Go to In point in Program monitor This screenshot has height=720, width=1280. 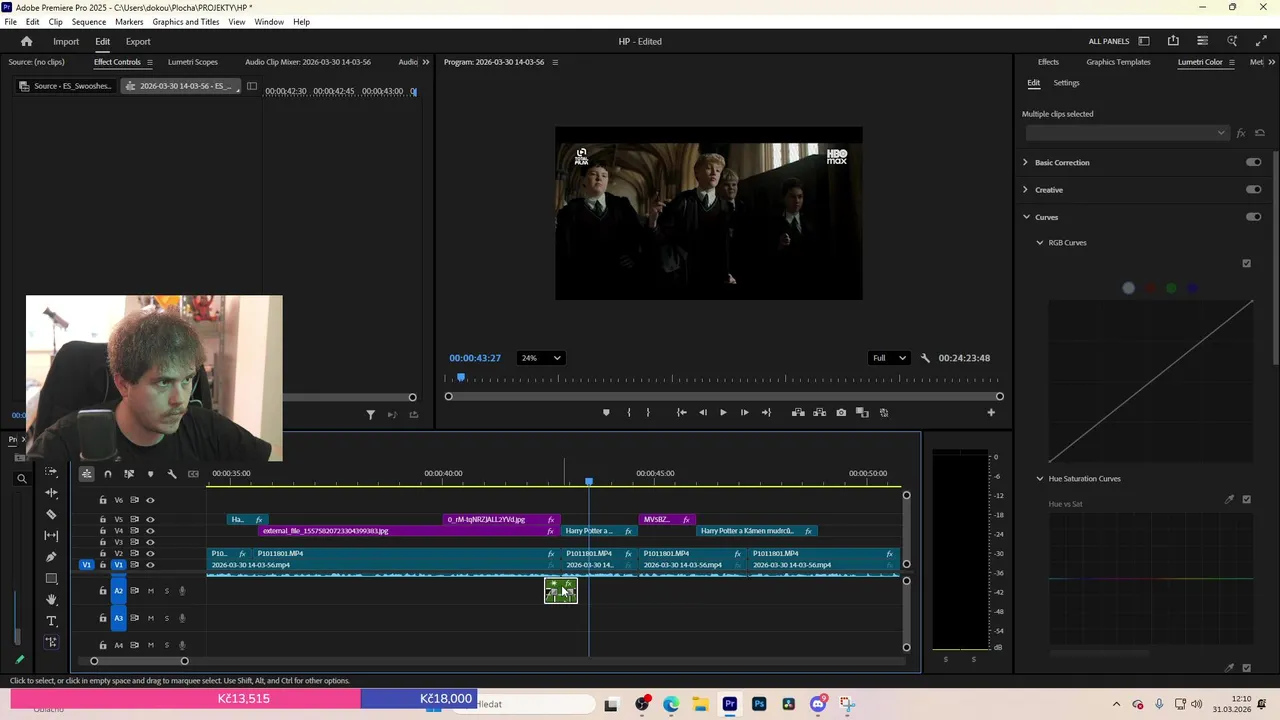pyautogui.click(x=681, y=412)
